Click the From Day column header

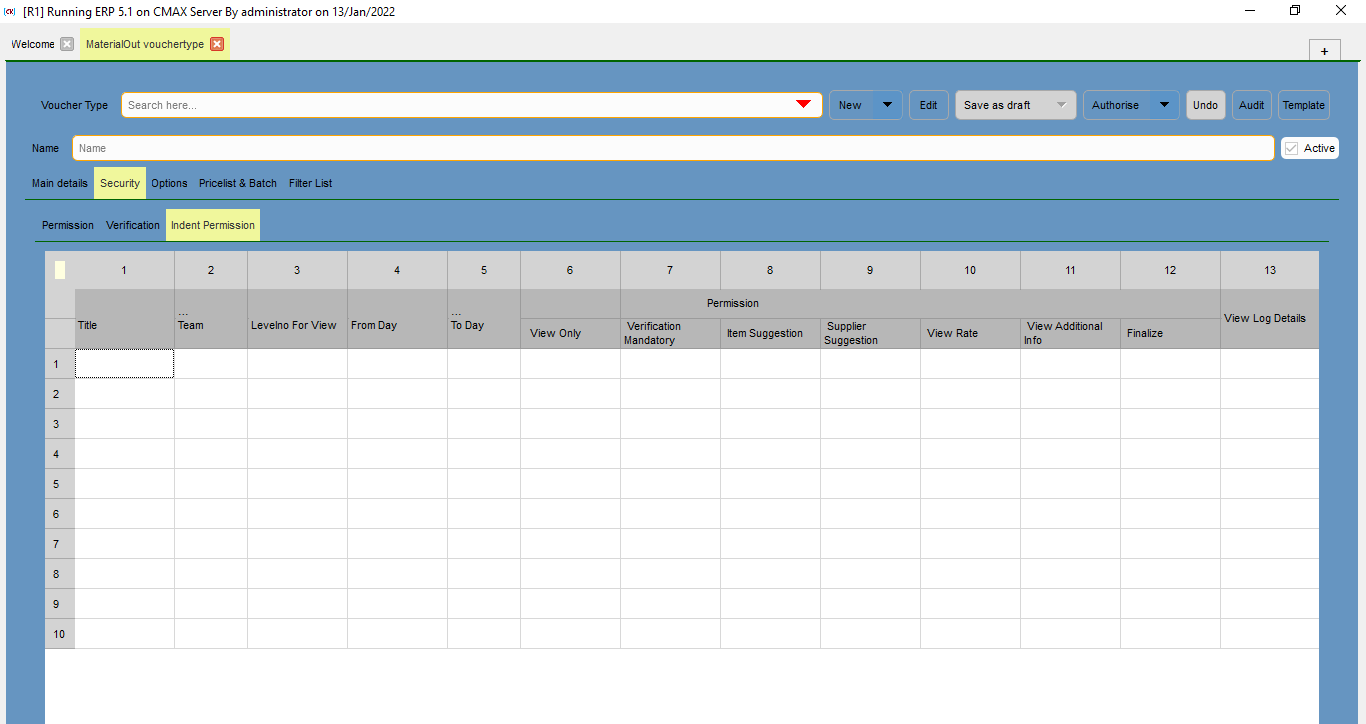[x=398, y=319]
